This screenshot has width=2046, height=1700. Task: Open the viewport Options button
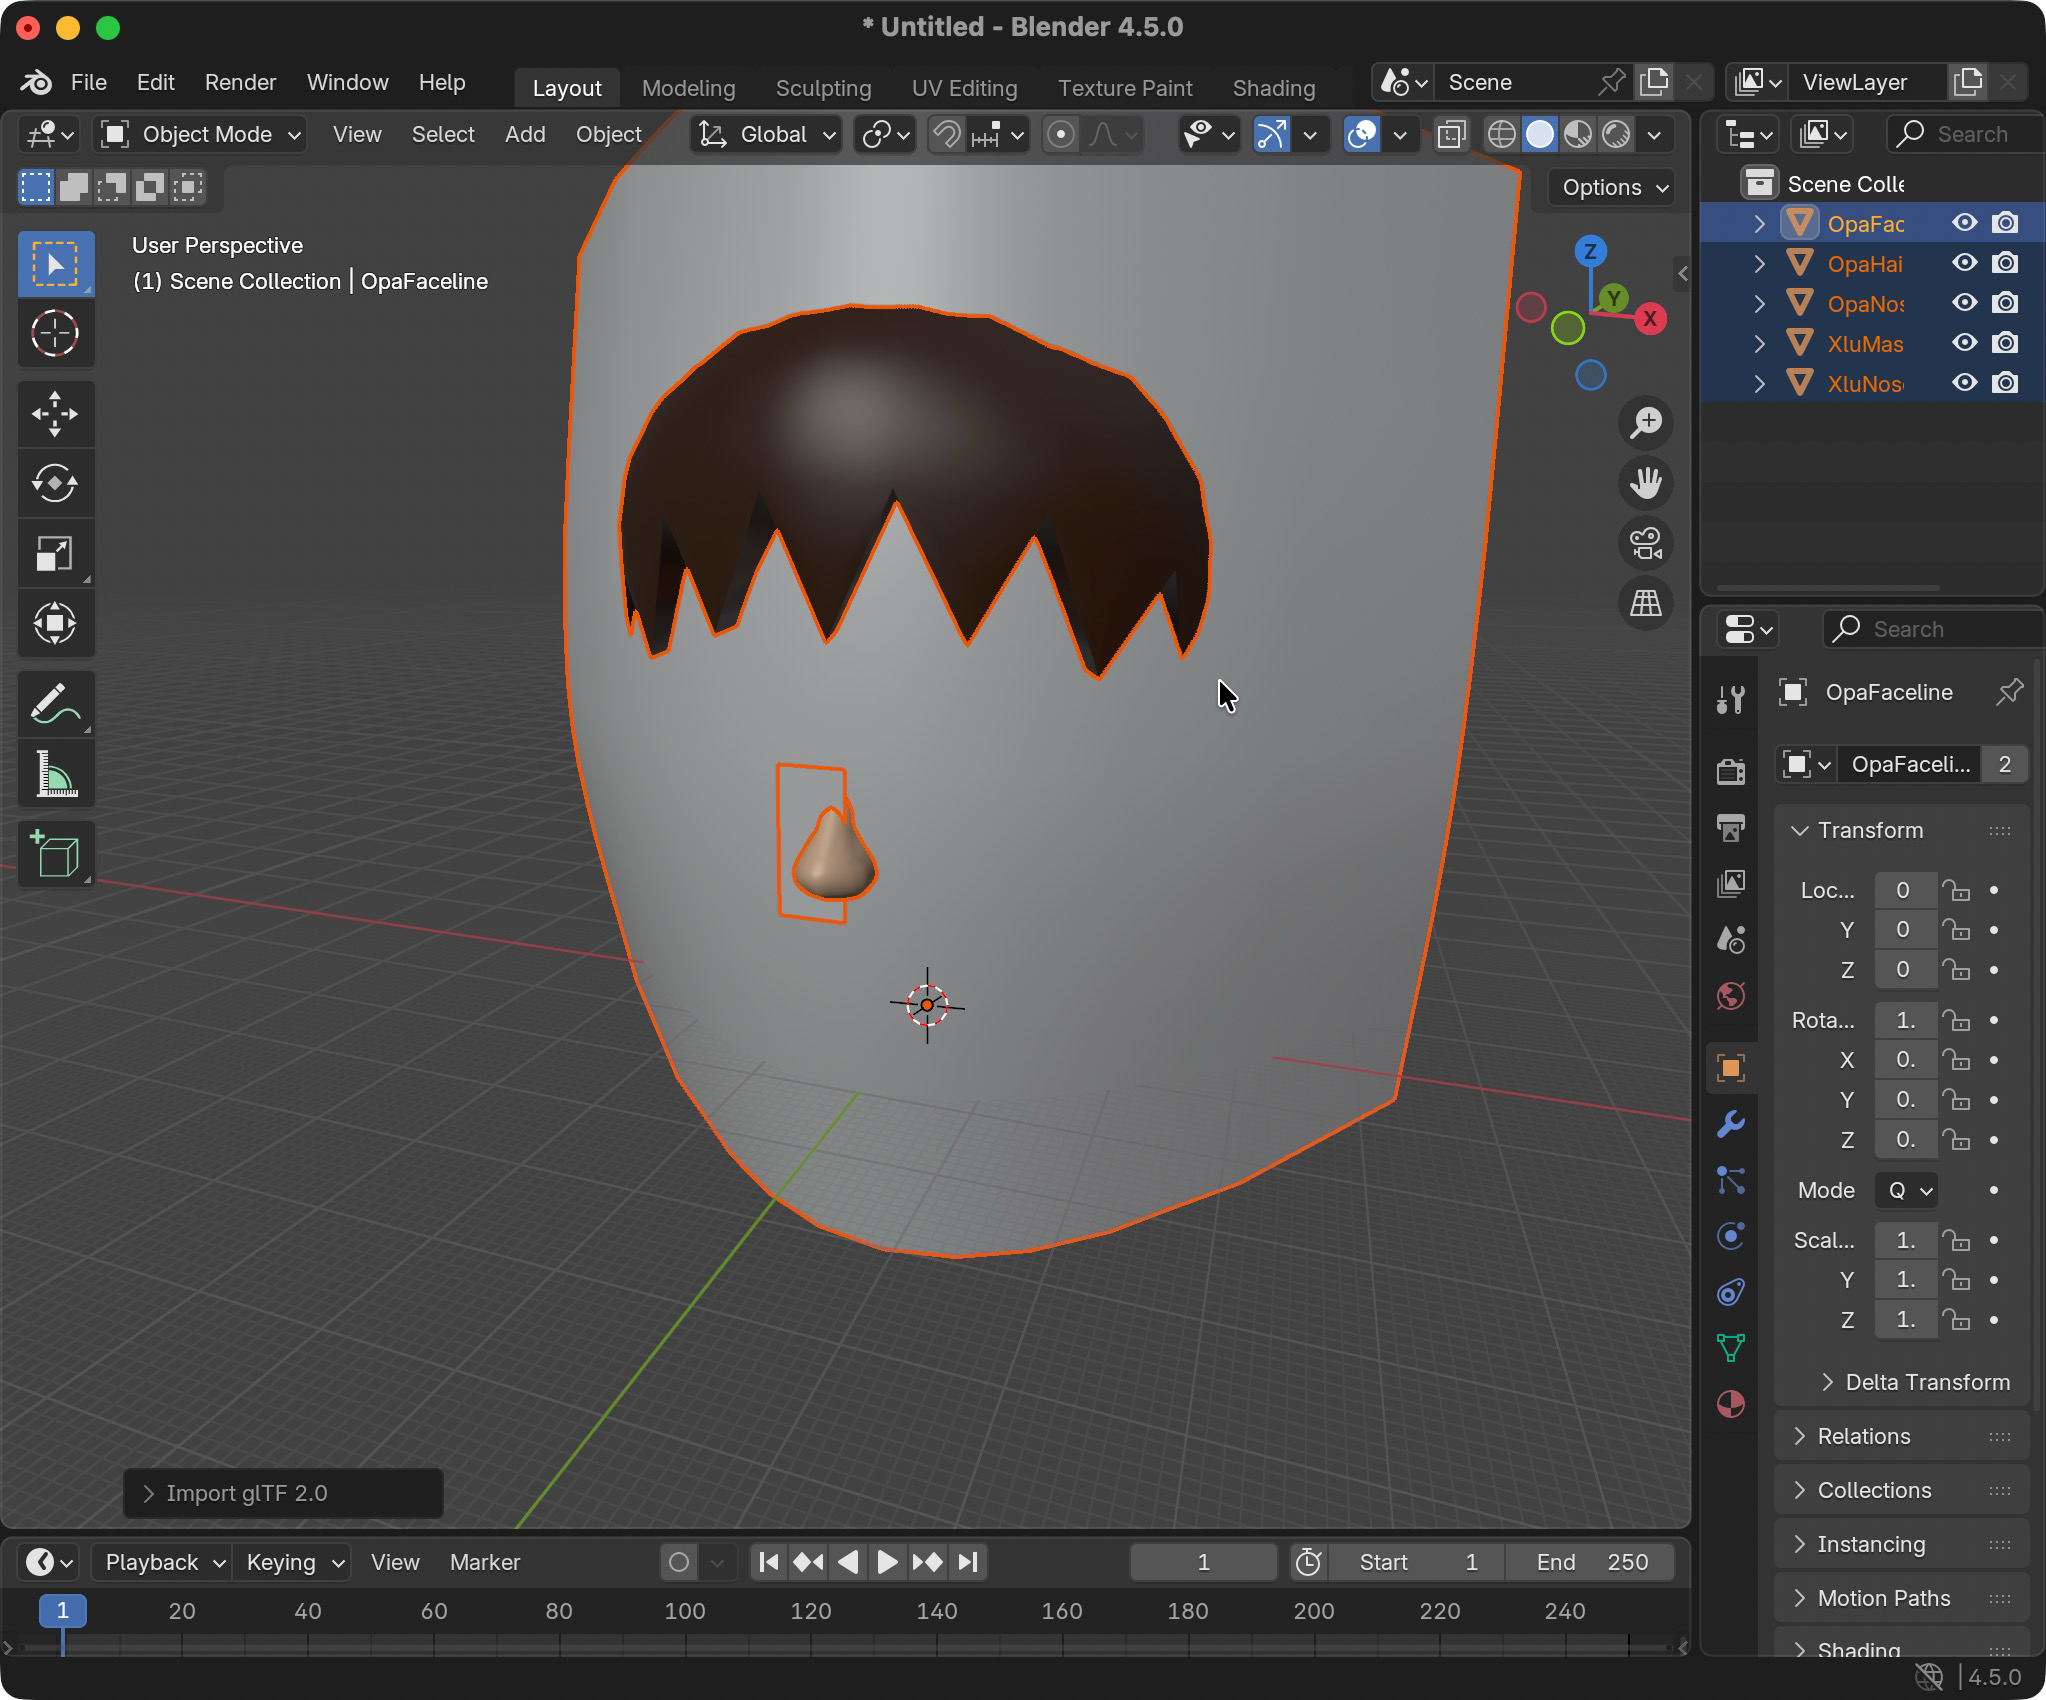[1614, 187]
